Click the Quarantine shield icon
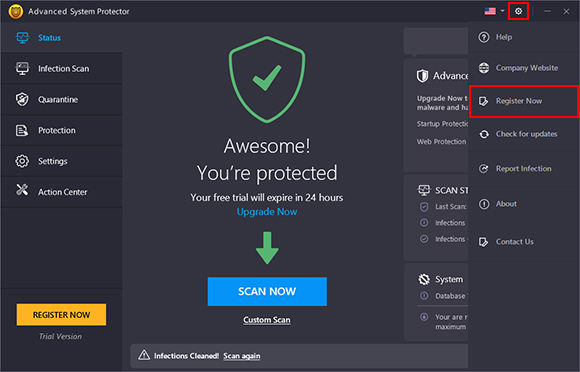 [22, 99]
